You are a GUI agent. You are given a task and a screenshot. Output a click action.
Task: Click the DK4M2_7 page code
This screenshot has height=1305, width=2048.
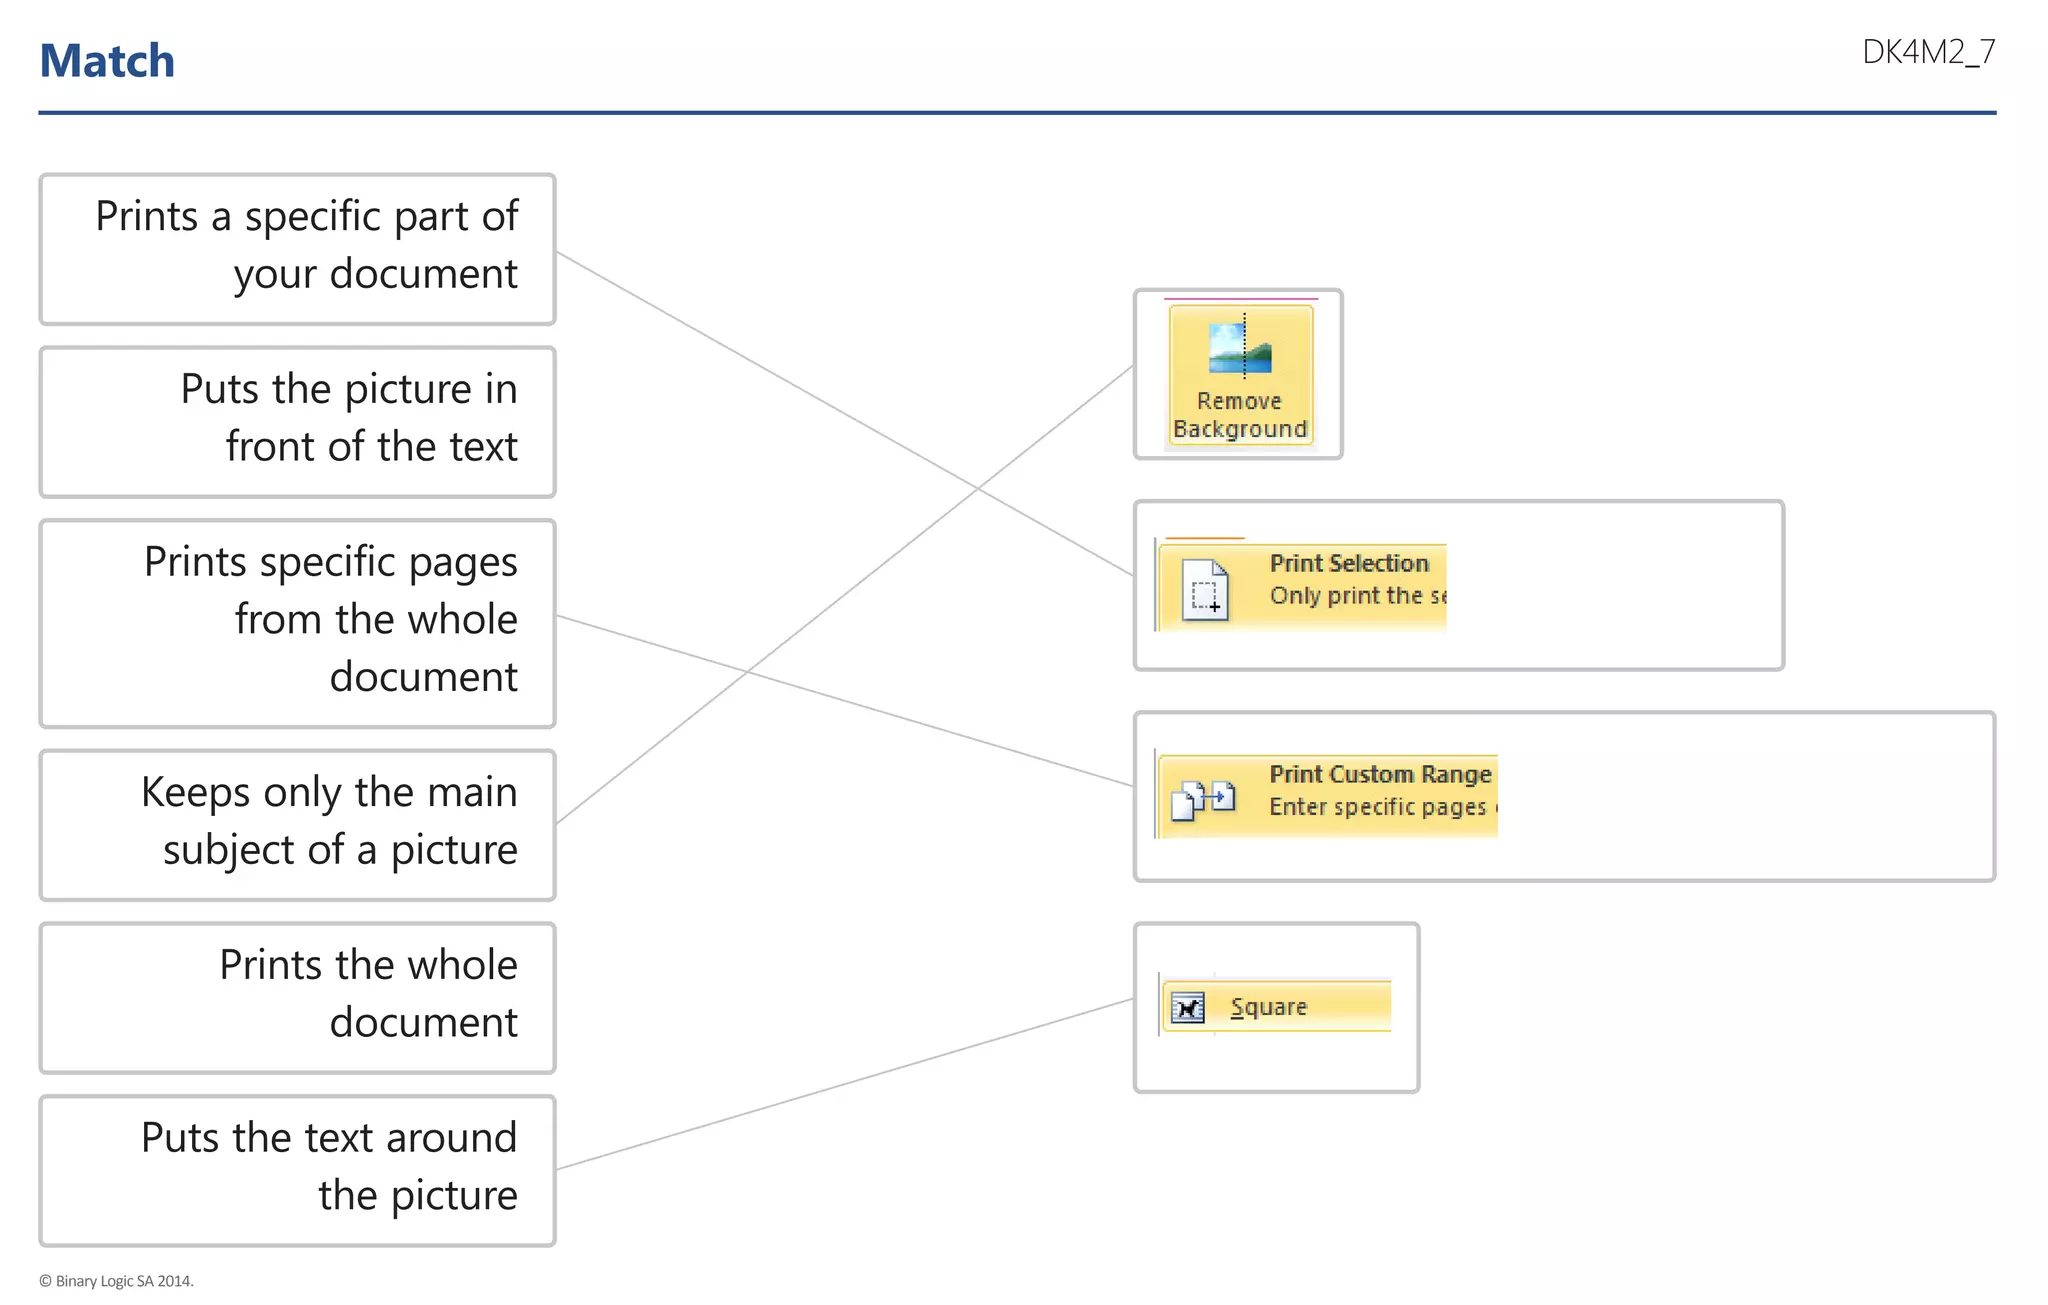(1927, 52)
